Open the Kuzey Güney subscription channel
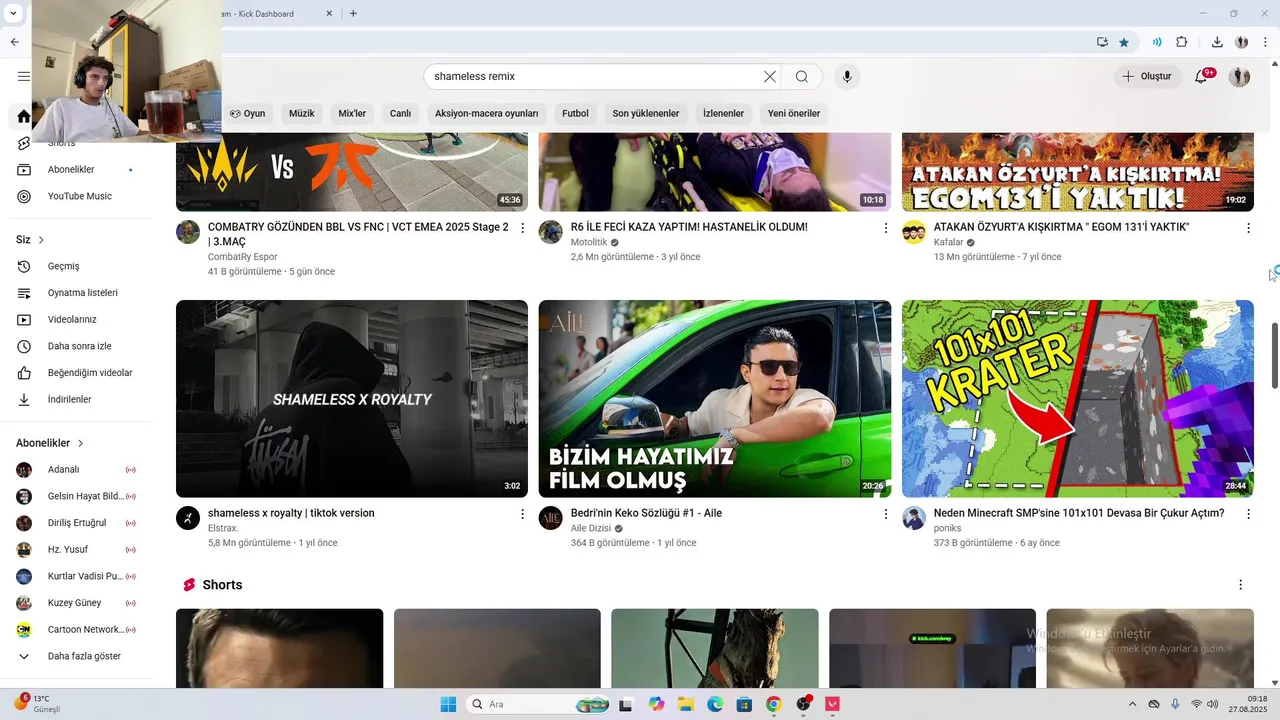 (x=76, y=603)
